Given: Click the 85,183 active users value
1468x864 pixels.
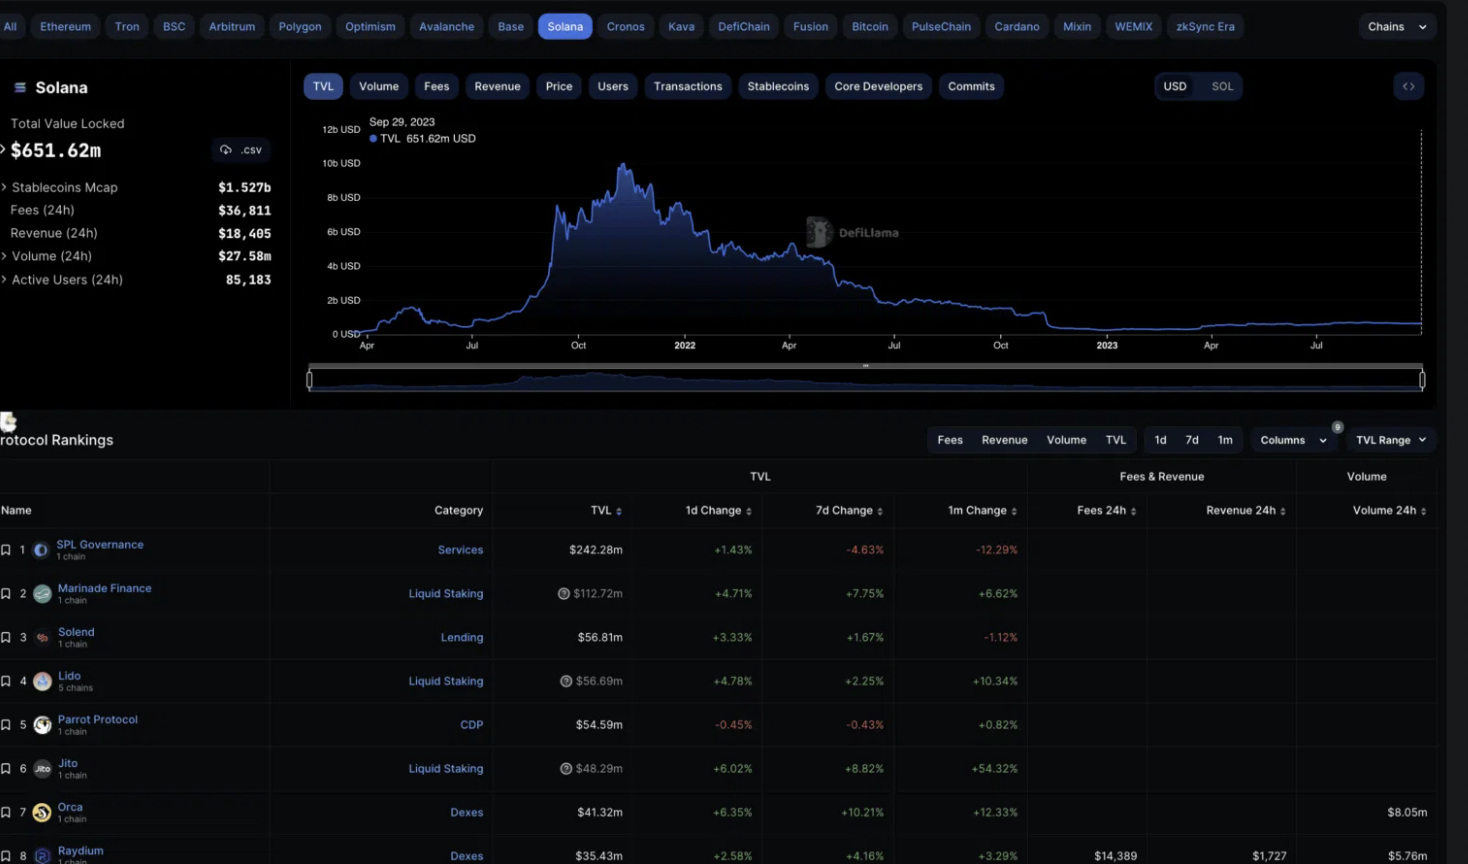Looking at the screenshot, I should (x=248, y=280).
